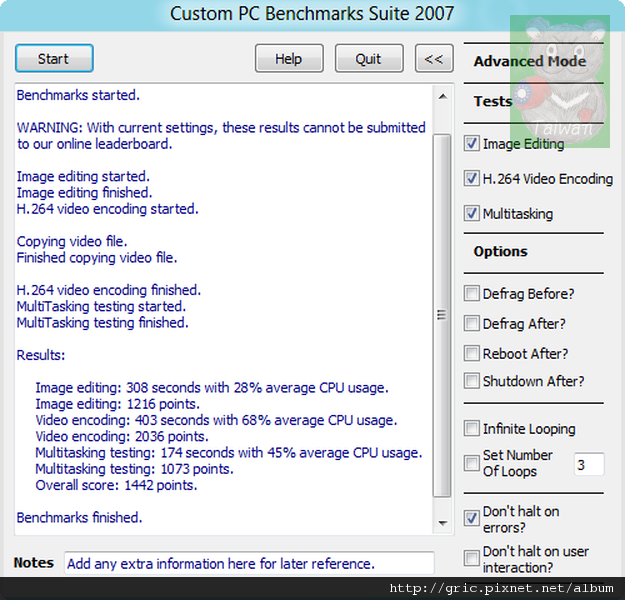Screen dimensions: 625x600
Task: Click 'H.264 video encoding started.' line
Action: click(108, 209)
